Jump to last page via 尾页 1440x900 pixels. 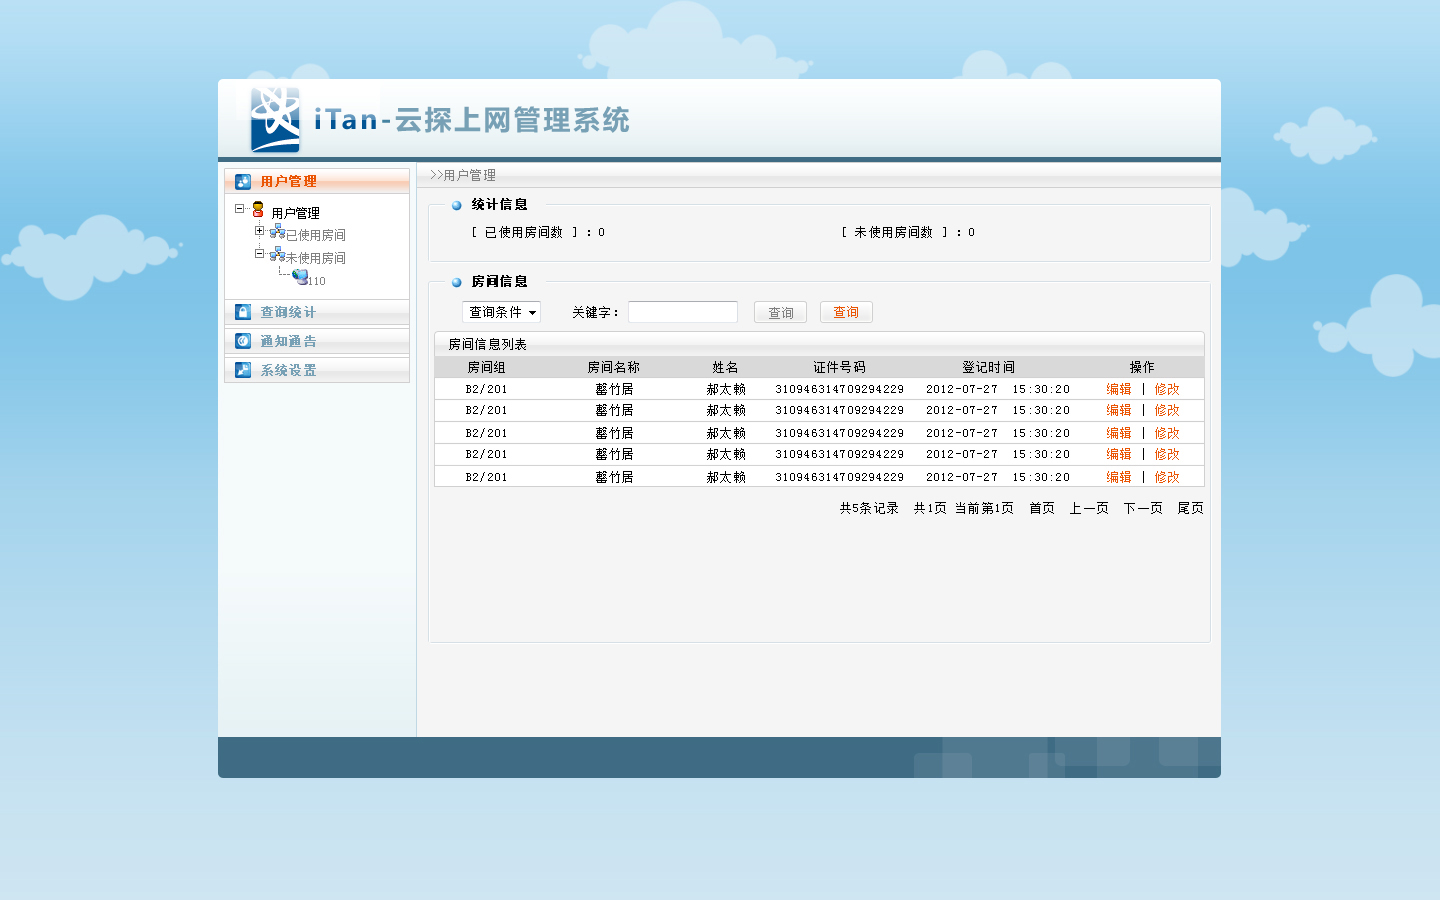click(1190, 508)
